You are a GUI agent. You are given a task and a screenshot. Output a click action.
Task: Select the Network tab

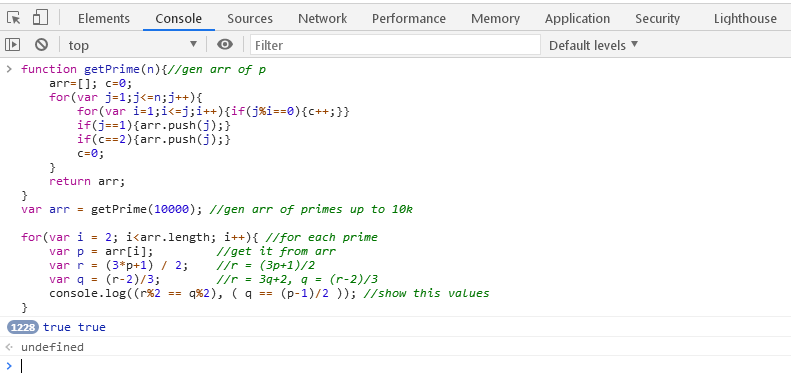322,19
